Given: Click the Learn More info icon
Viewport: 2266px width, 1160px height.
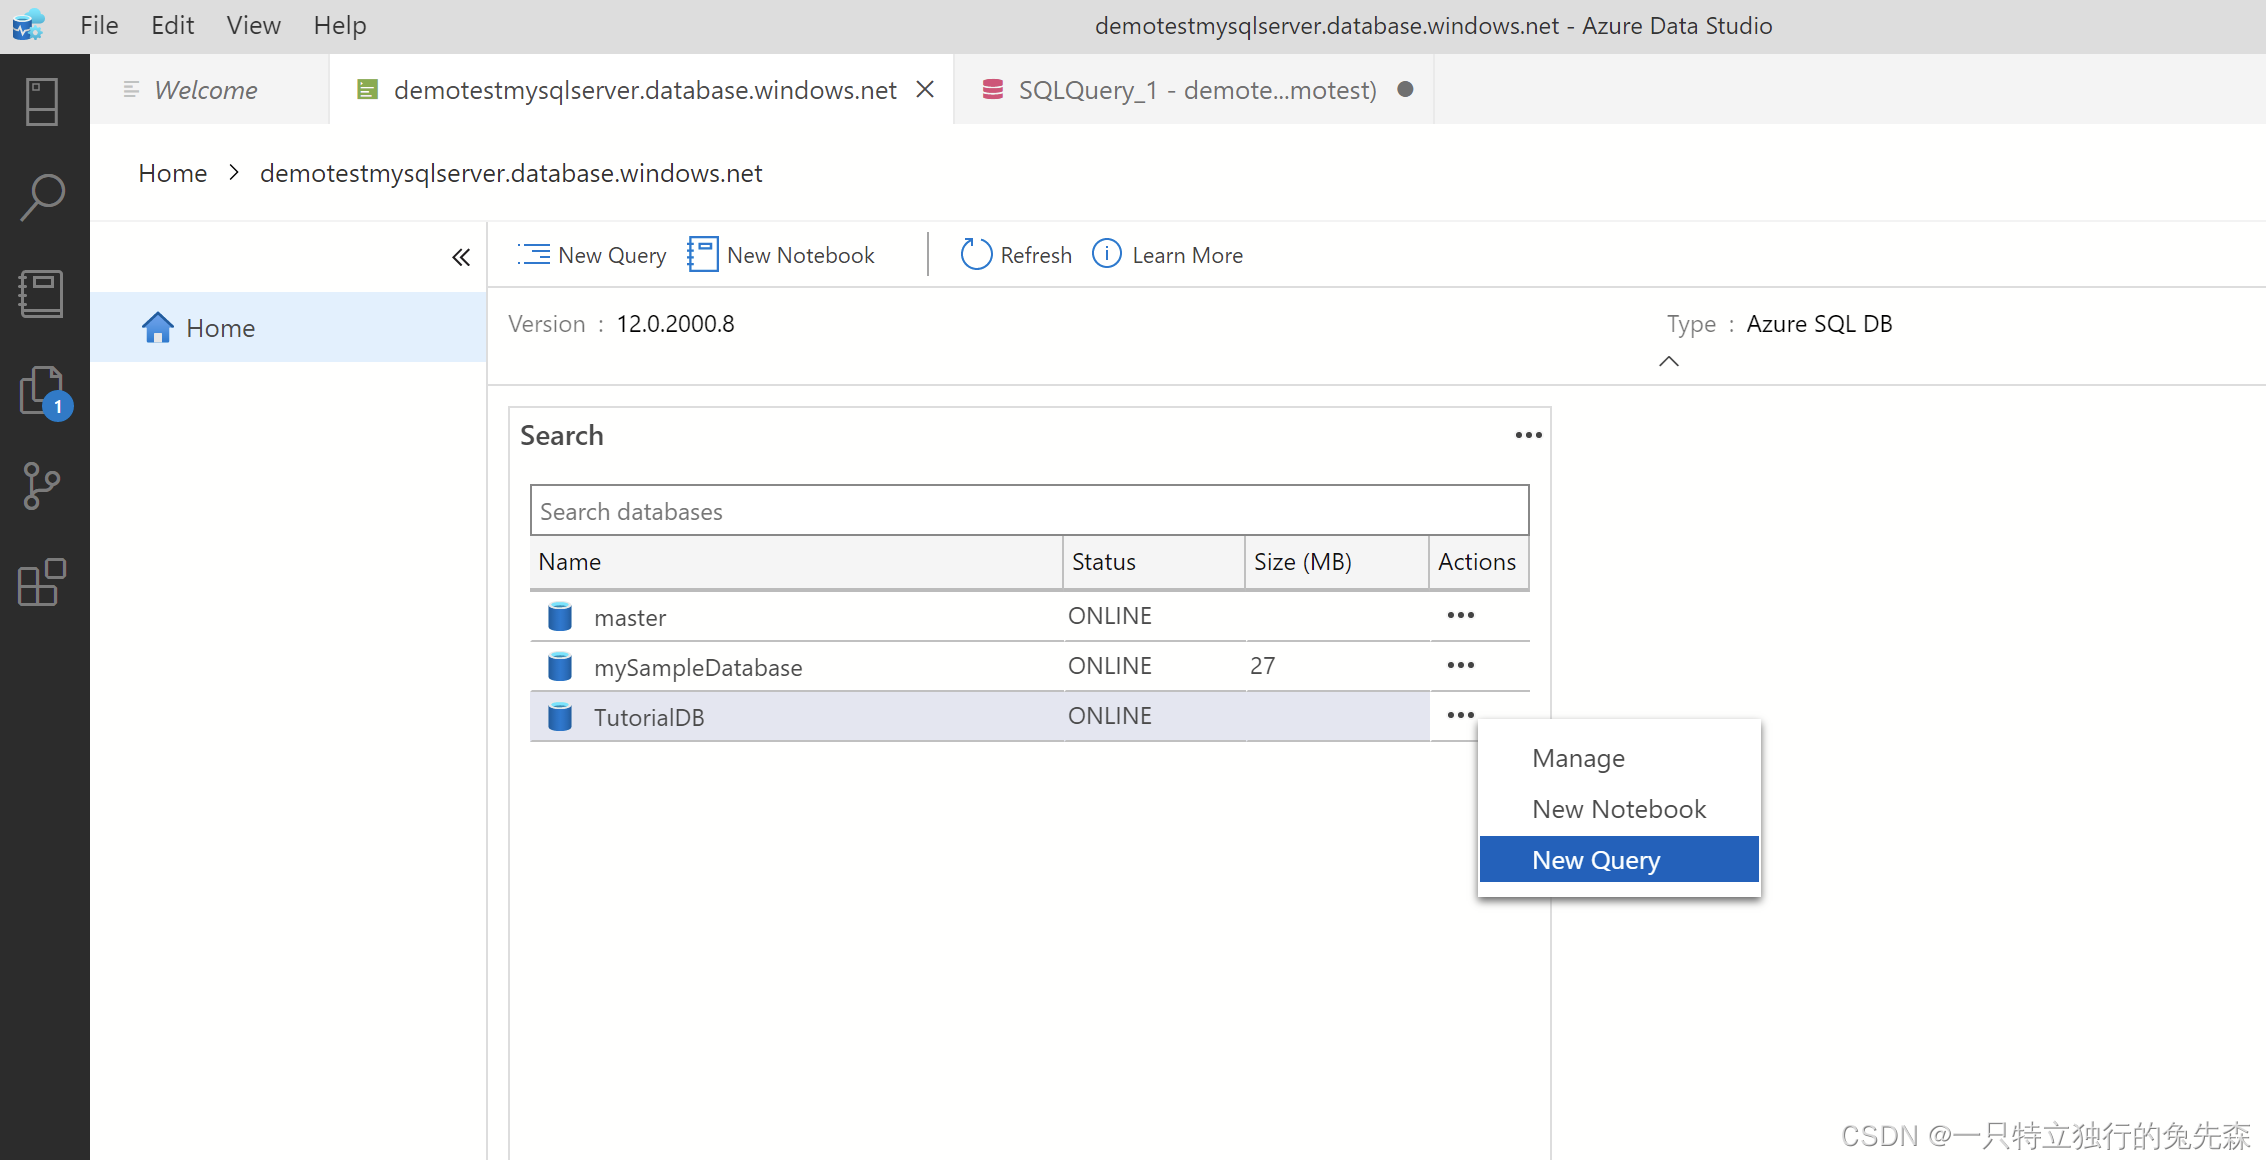Looking at the screenshot, I should [x=1106, y=254].
